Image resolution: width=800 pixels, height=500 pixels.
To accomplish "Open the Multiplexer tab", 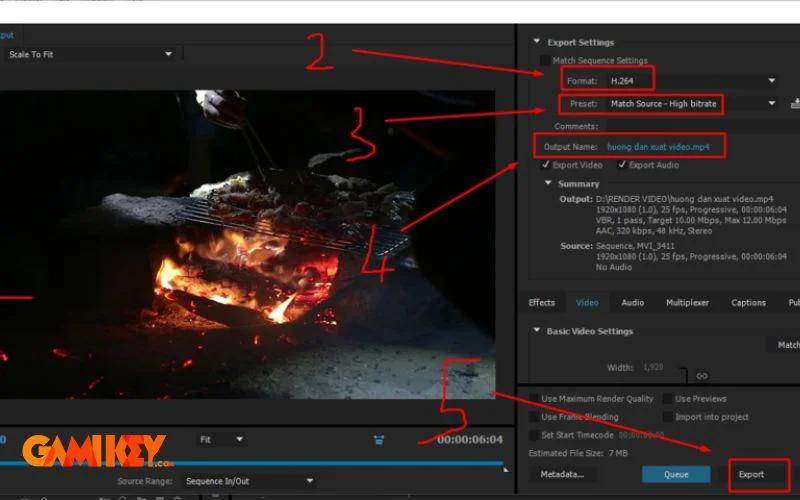I will point(687,303).
